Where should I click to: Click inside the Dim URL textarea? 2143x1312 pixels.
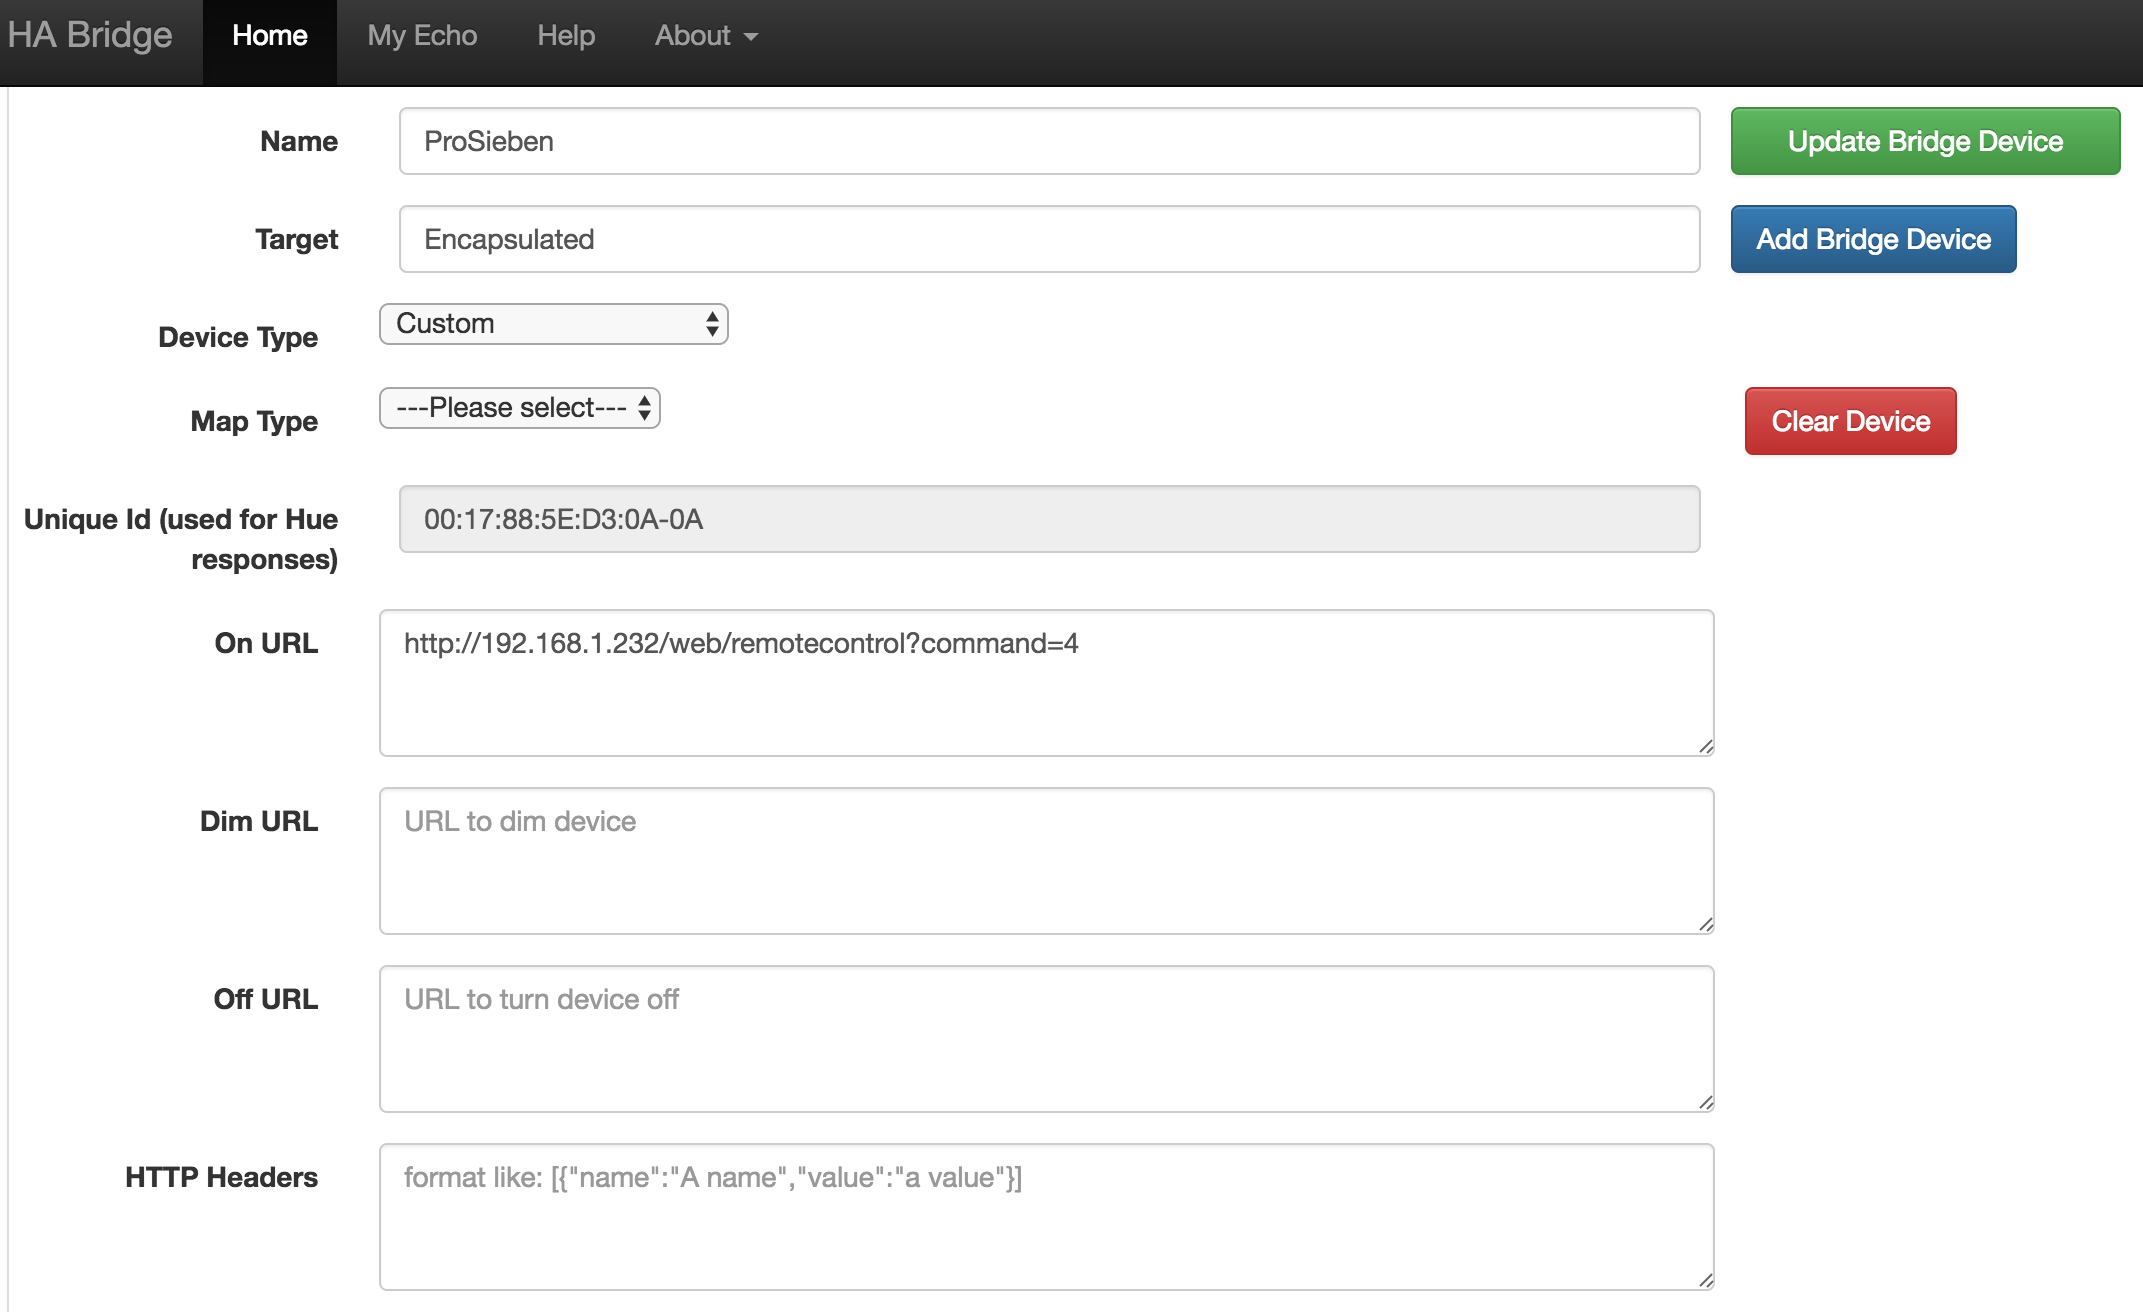click(1046, 861)
